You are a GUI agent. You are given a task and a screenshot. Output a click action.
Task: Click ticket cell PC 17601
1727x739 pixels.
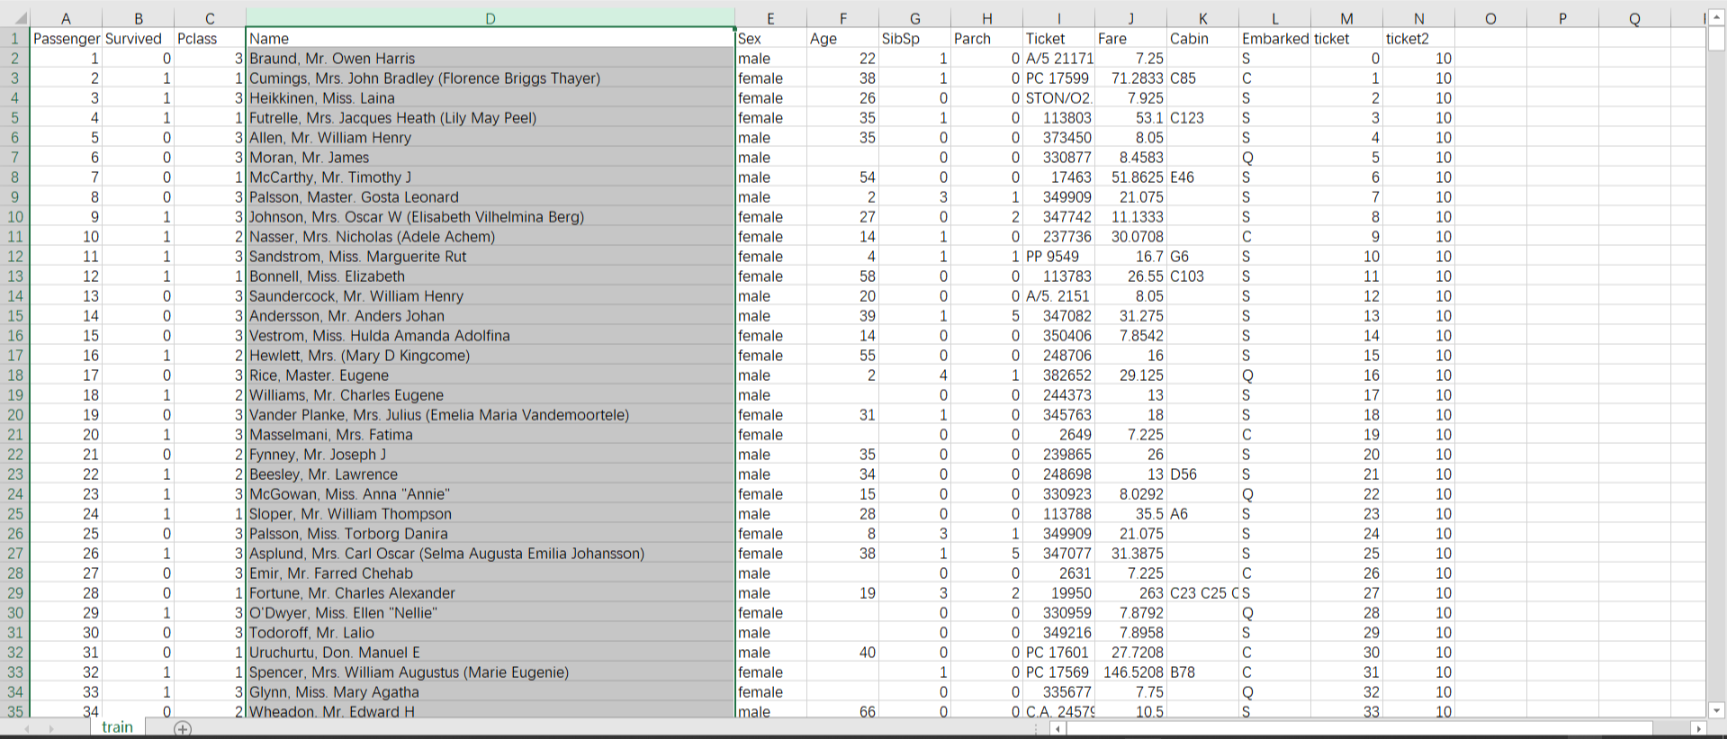coord(1059,652)
